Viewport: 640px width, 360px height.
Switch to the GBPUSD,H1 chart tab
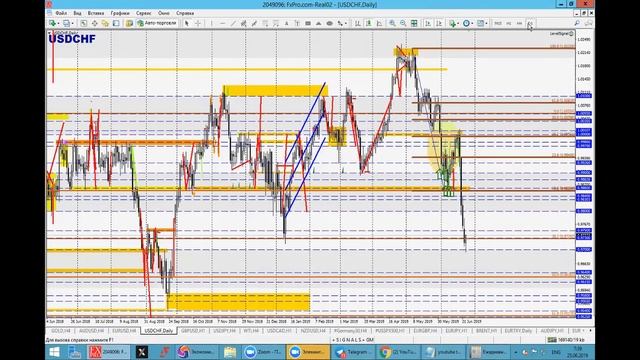pyautogui.click(x=193, y=331)
